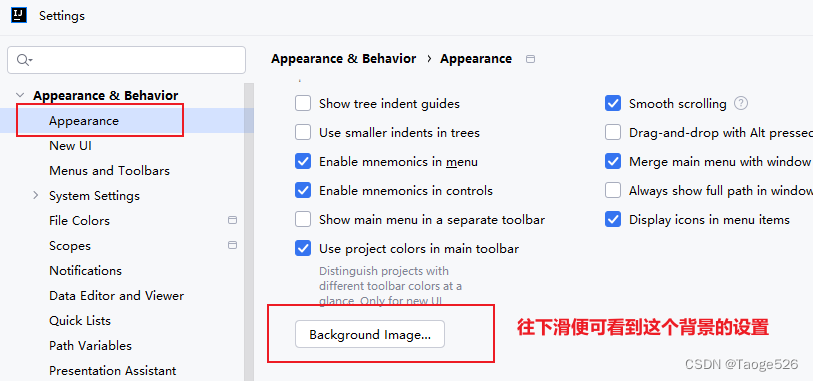
Task: Disable Smooth scrolling checkbox
Action: point(613,104)
